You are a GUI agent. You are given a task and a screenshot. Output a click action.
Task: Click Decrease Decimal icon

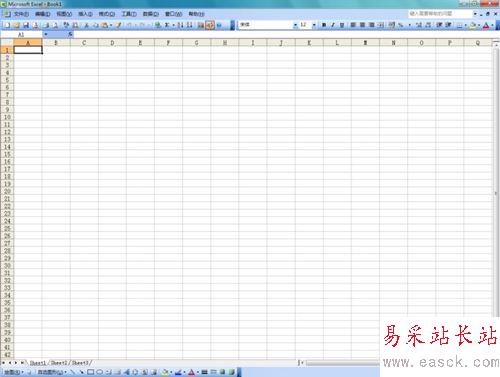(428, 25)
